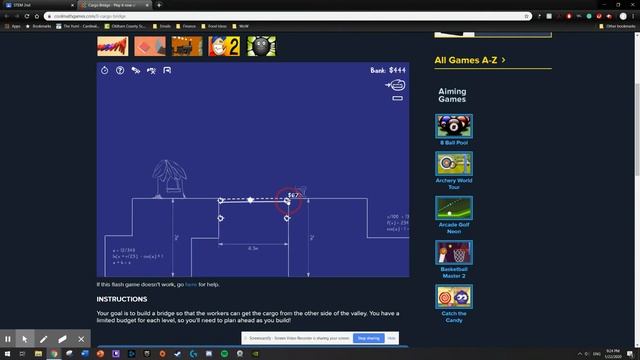Click the left upper bridge anchor node
640x360 pixels.
coord(221,200)
